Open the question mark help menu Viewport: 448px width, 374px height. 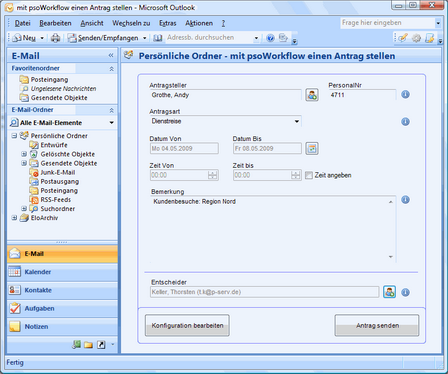tap(223, 23)
